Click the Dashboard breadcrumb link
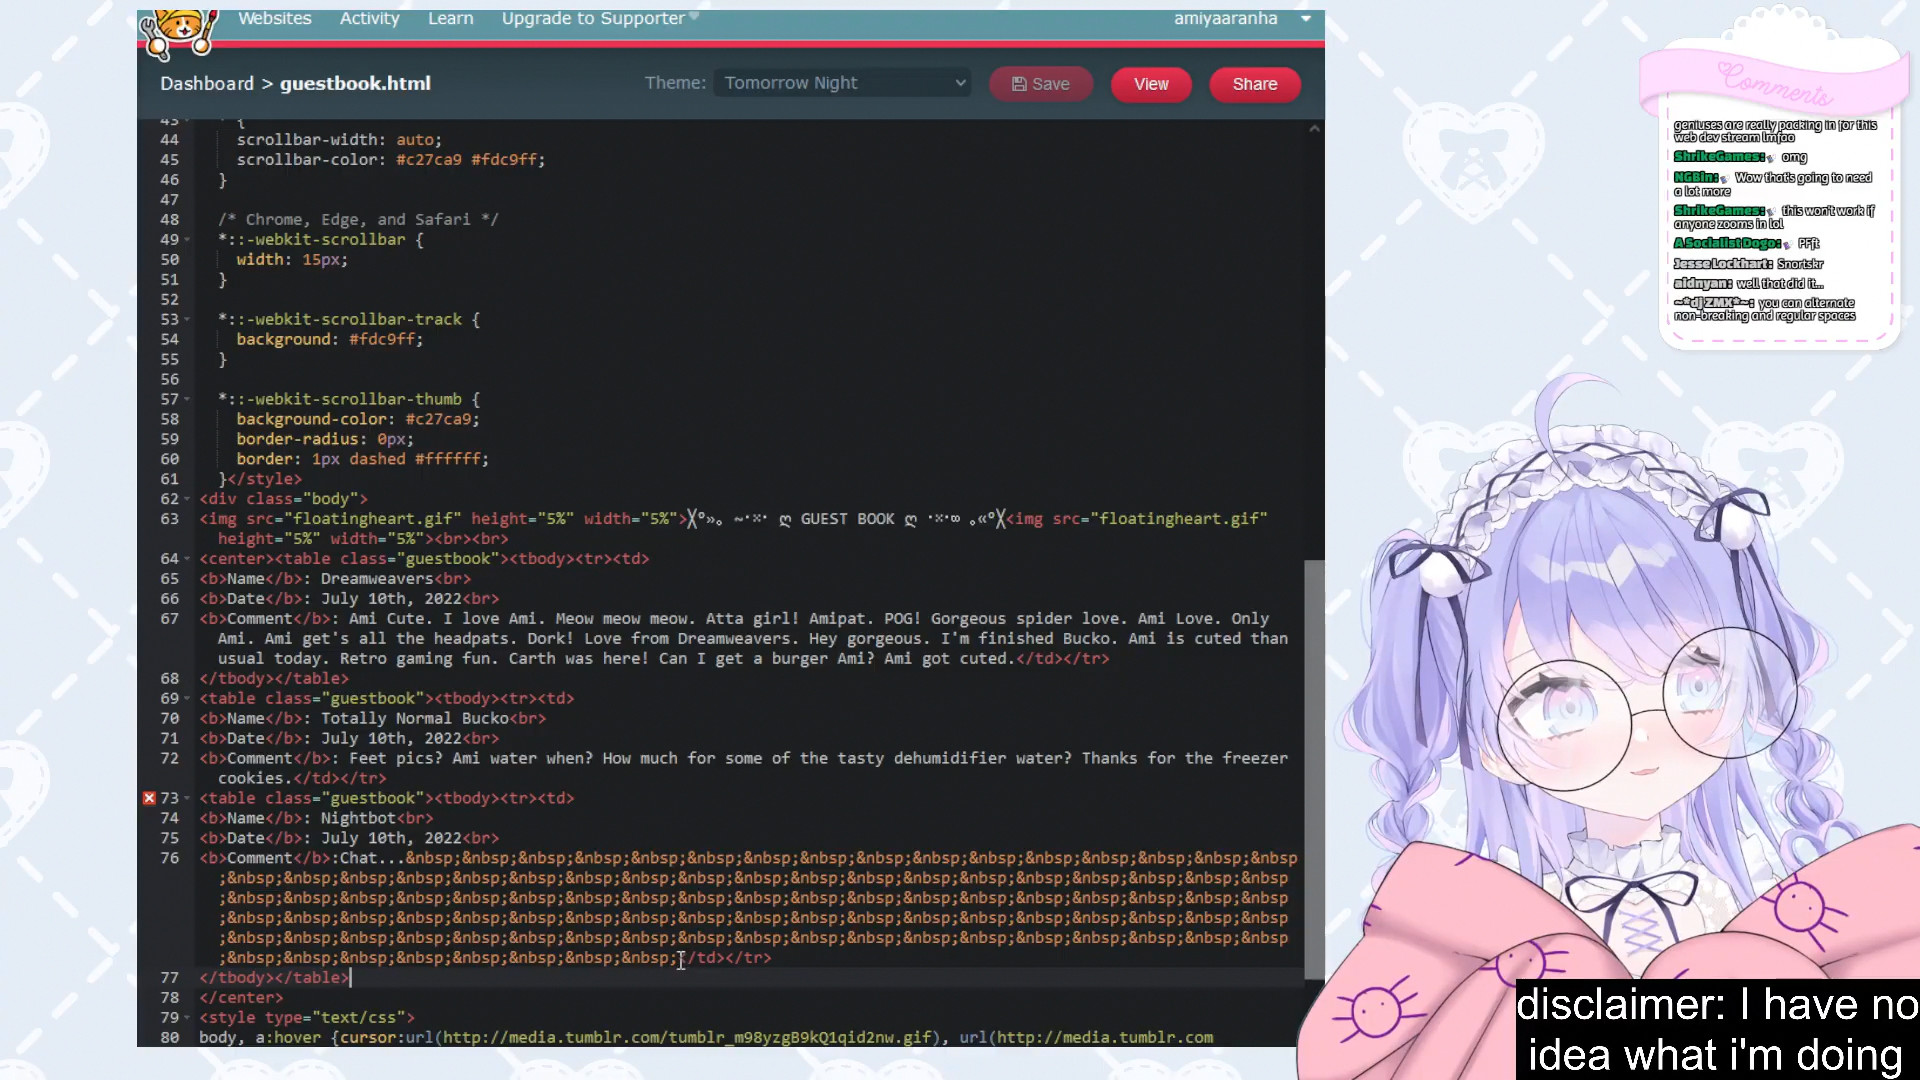Screen dimensions: 1920x1080 click(207, 83)
